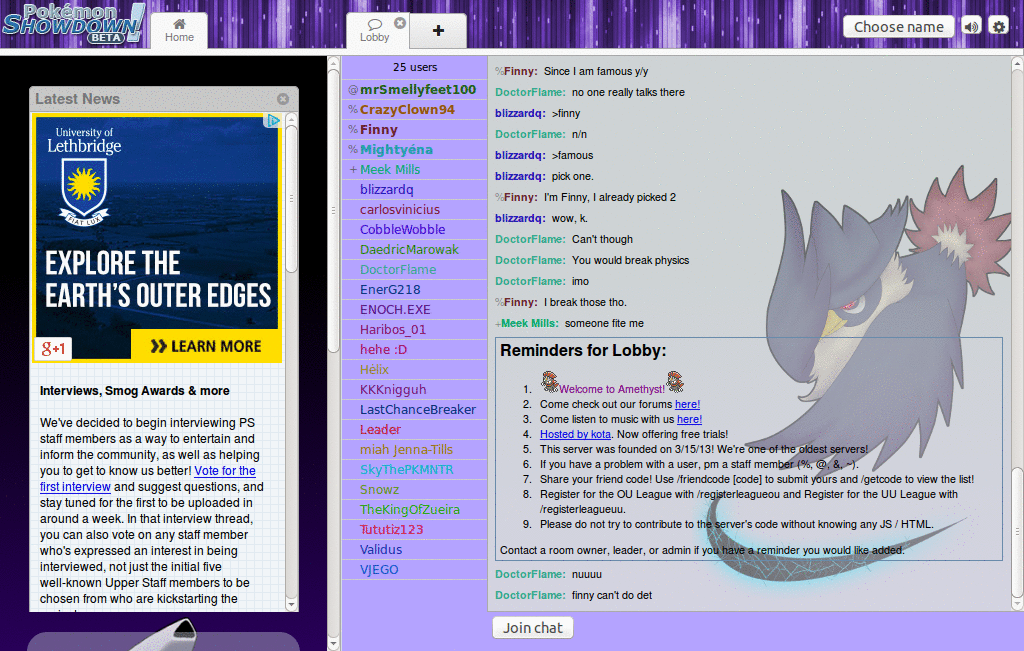The width and height of the screenshot is (1024, 651).
Task: Click the Choose name button
Action: tap(899, 27)
